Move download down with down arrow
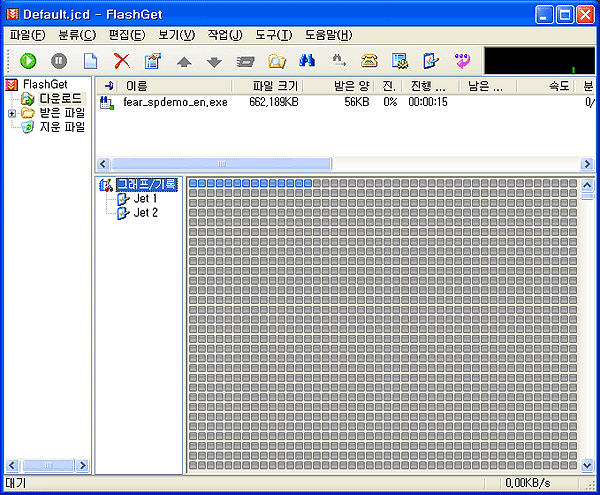Image resolution: width=600 pixels, height=495 pixels. pos(214,62)
